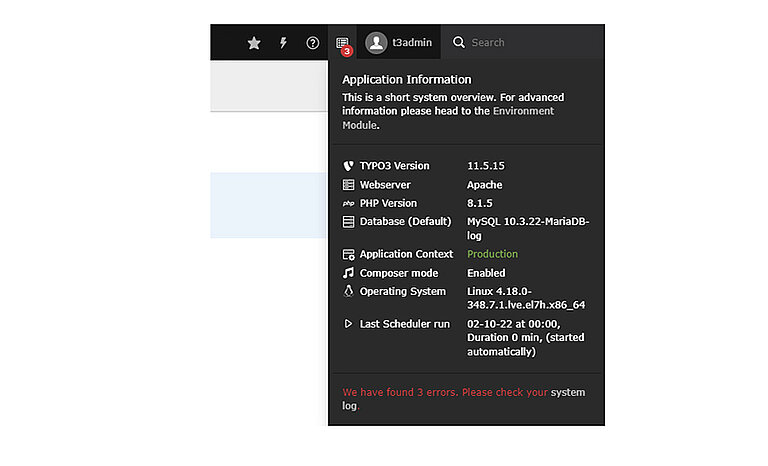
Task: Select the TYPO3 Version value 11.5.15
Action: (x=485, y=166)
